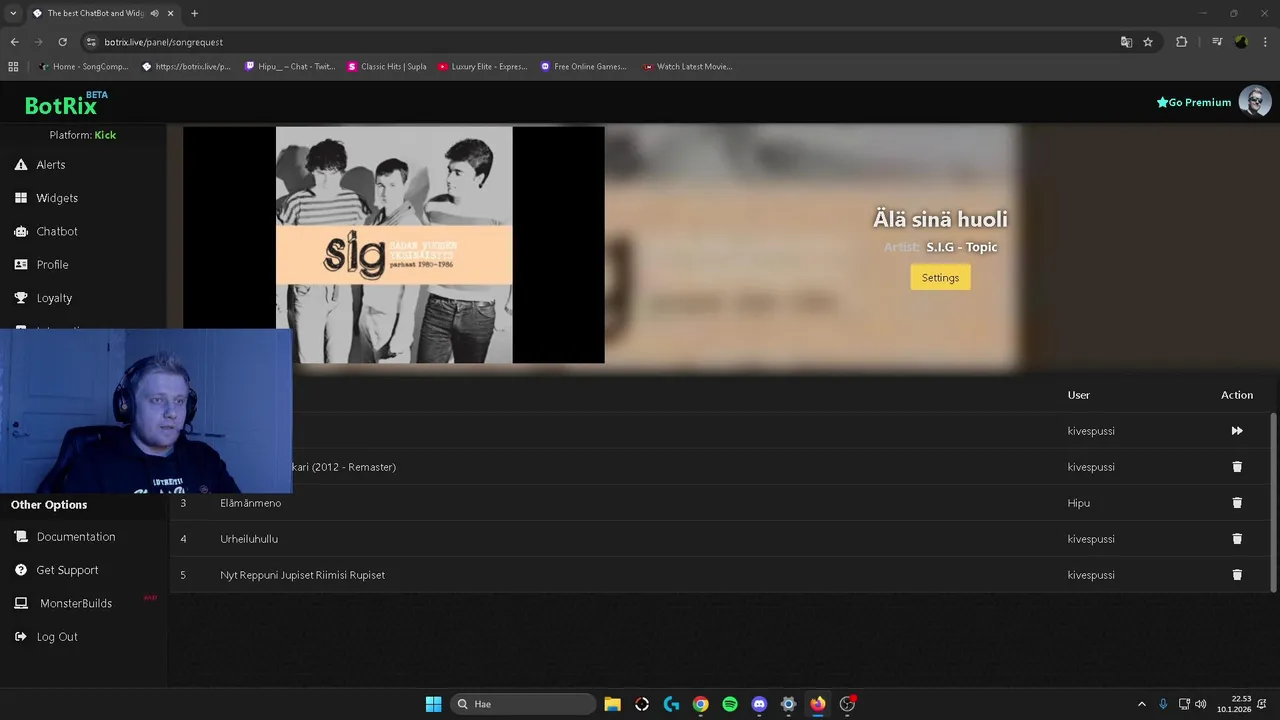Viewport: 1280px width, 720px height.
Task: Click user Hipu in the queue
Action: (x=1079, y=503)
